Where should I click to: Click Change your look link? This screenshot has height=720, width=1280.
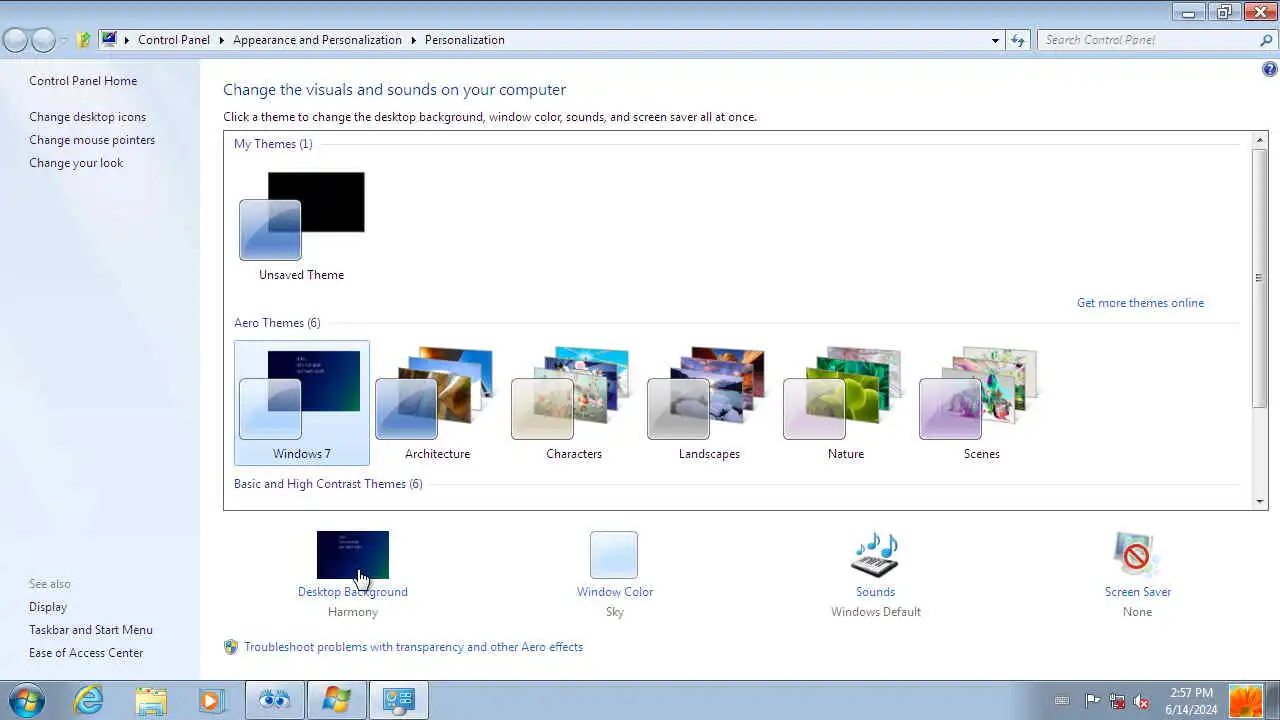(76, 163)
